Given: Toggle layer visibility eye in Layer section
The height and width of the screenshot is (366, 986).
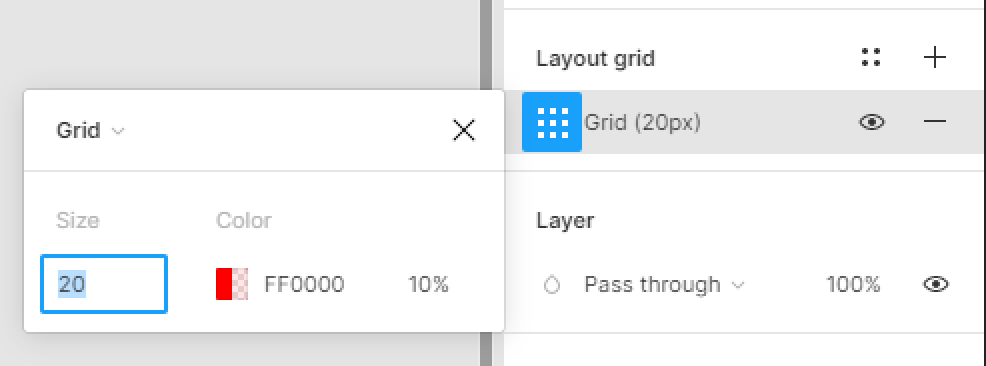Looking at the screenshot, I should click(x=936, y=285).
